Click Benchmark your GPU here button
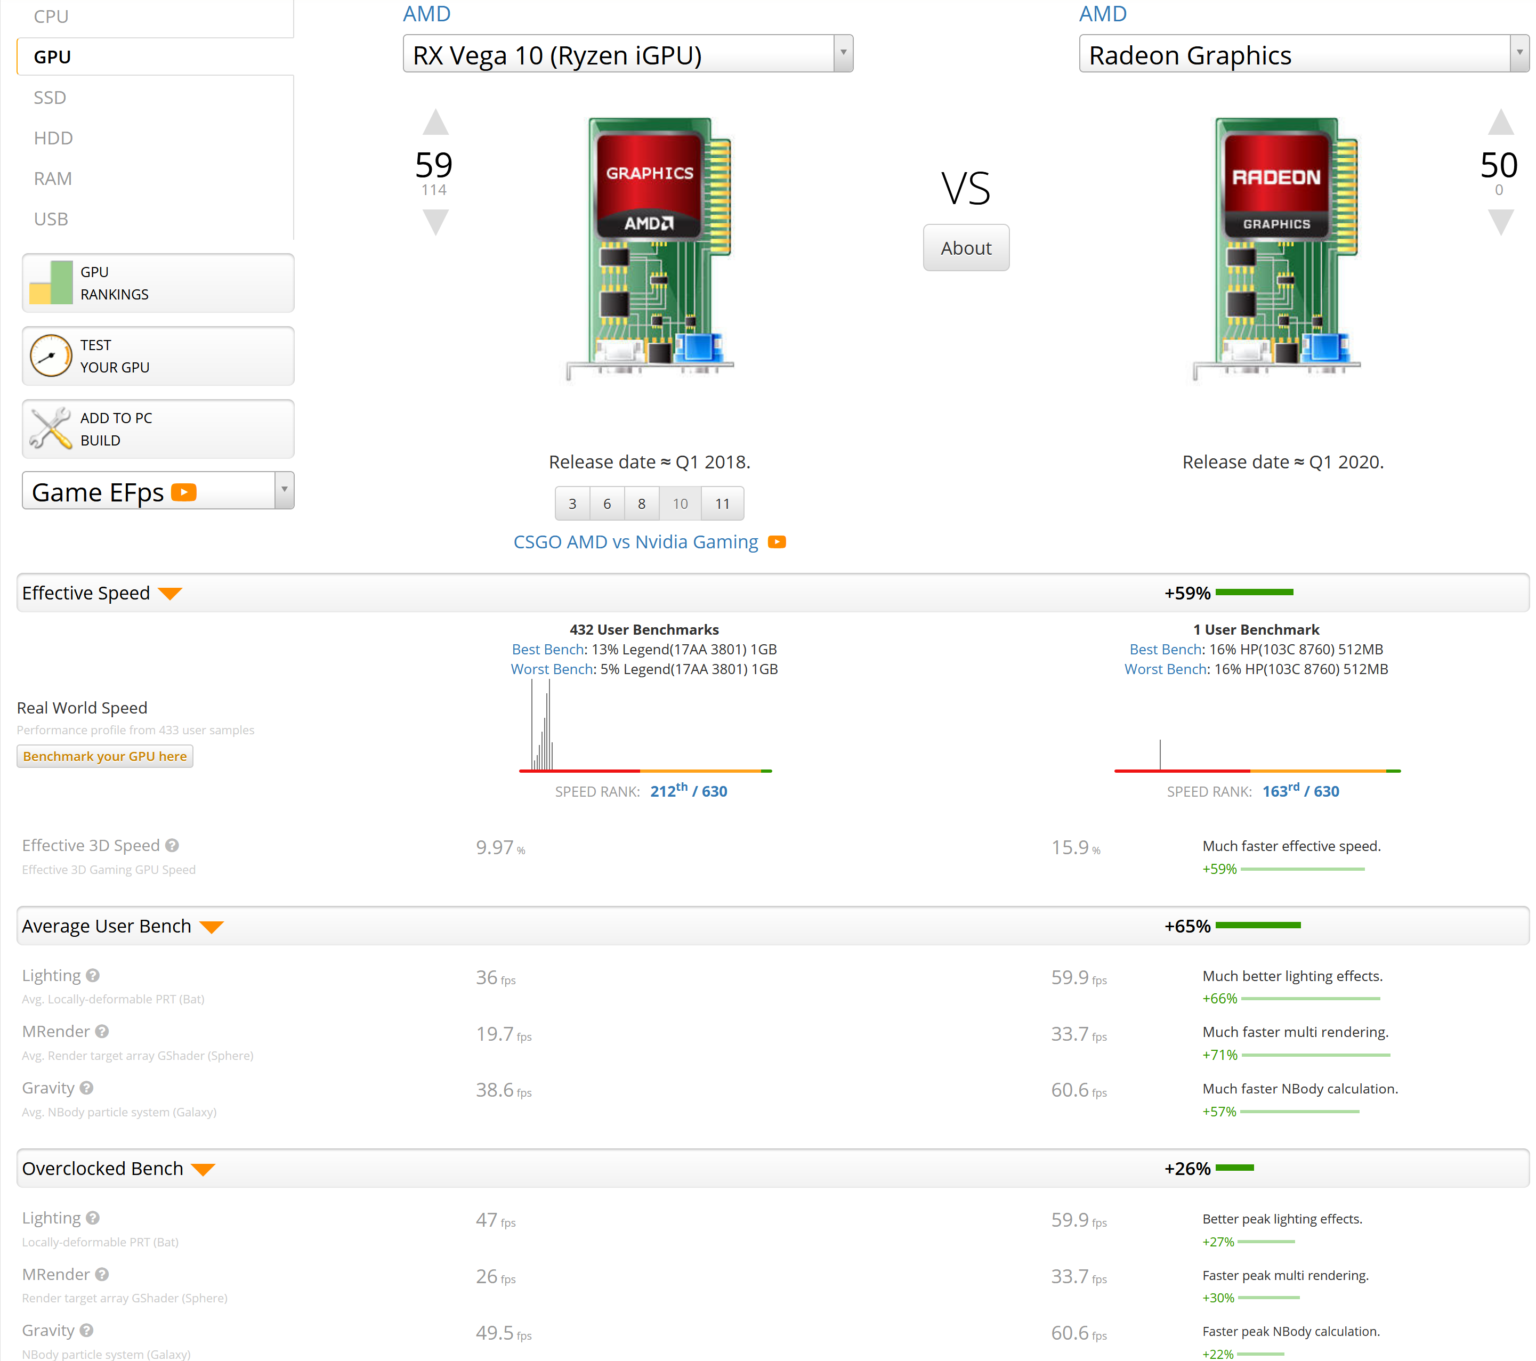1536x1361 pixels. click(x=105, y=756)
